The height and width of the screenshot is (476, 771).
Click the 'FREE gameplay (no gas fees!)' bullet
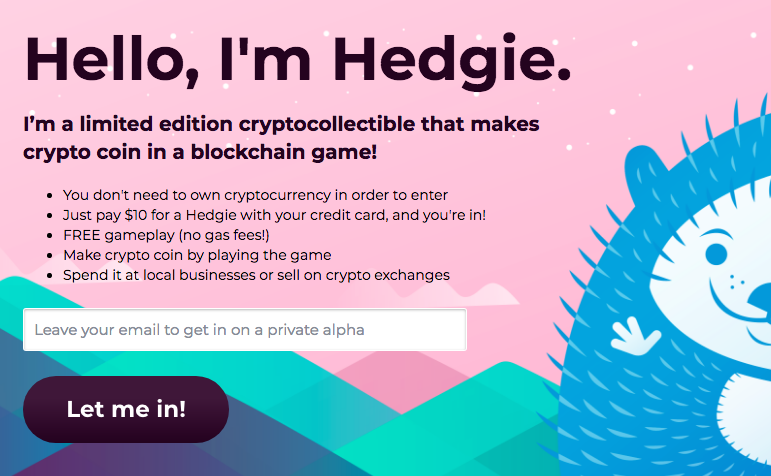coord(166,235)
